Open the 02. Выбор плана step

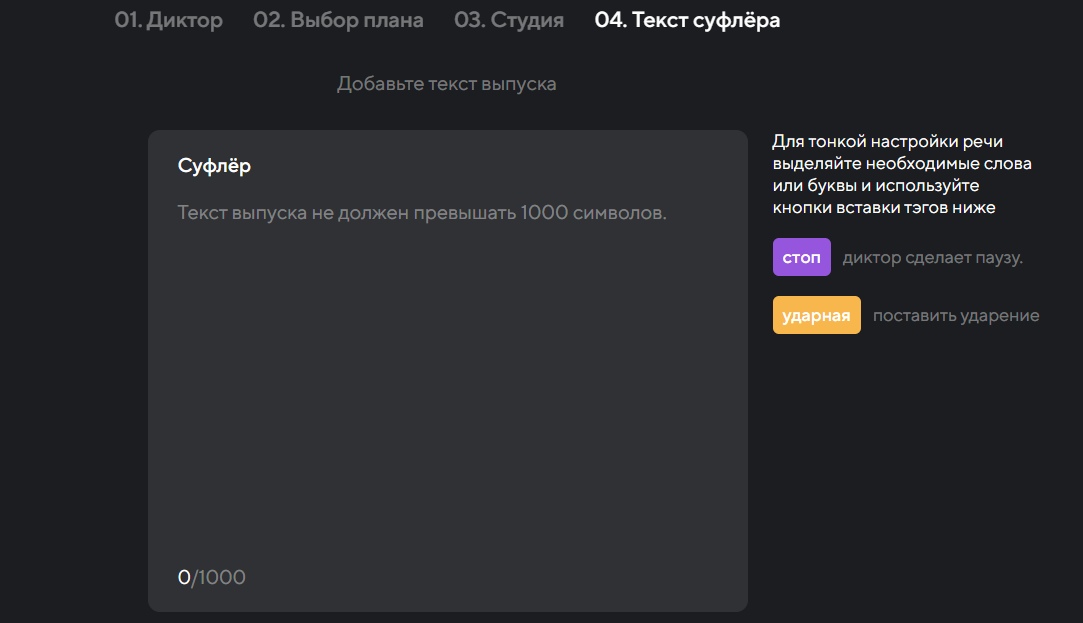point(338,20)
